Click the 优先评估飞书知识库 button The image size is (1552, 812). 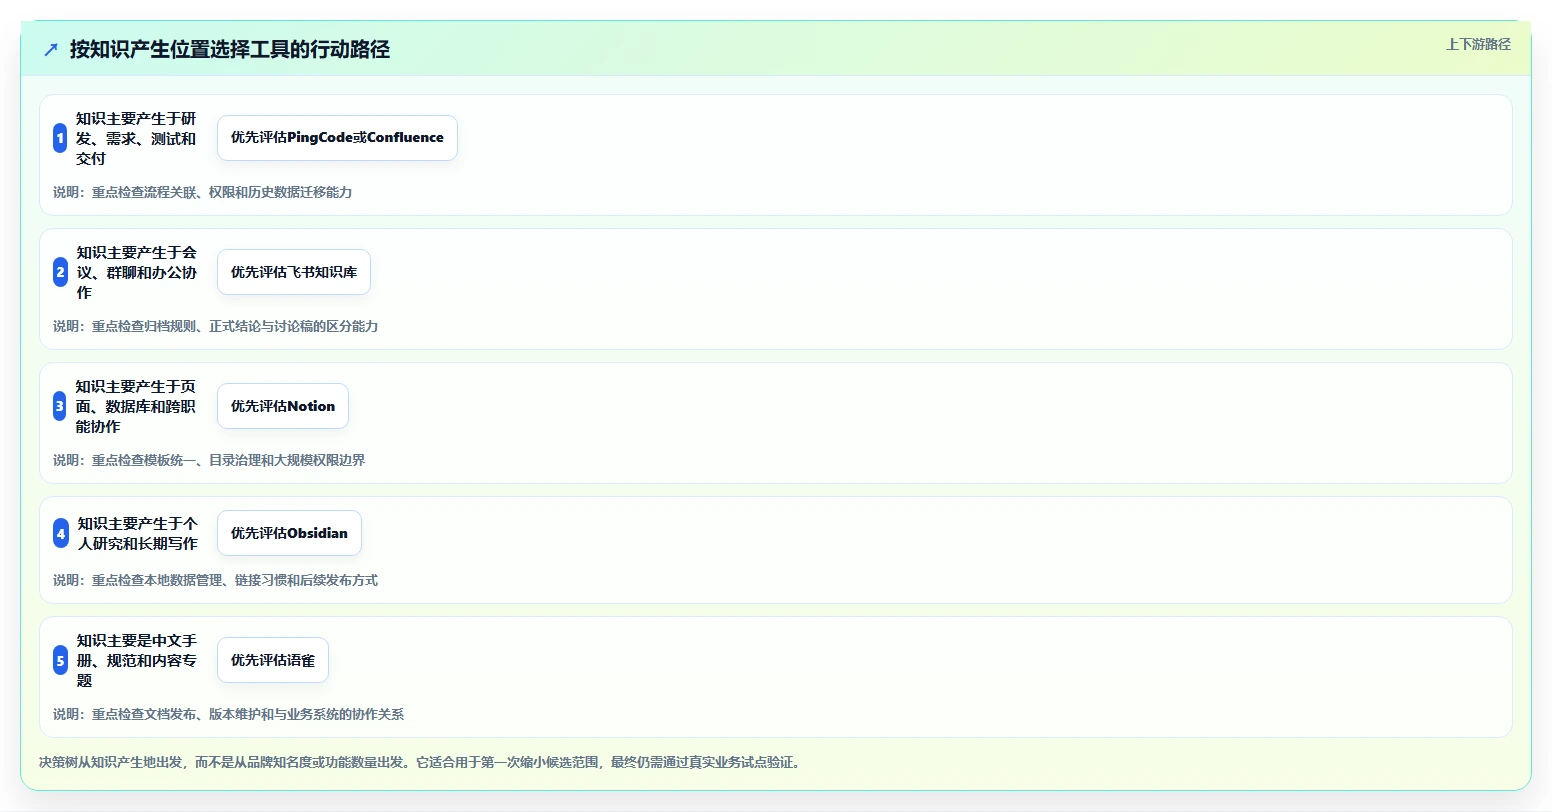(294, 272)
